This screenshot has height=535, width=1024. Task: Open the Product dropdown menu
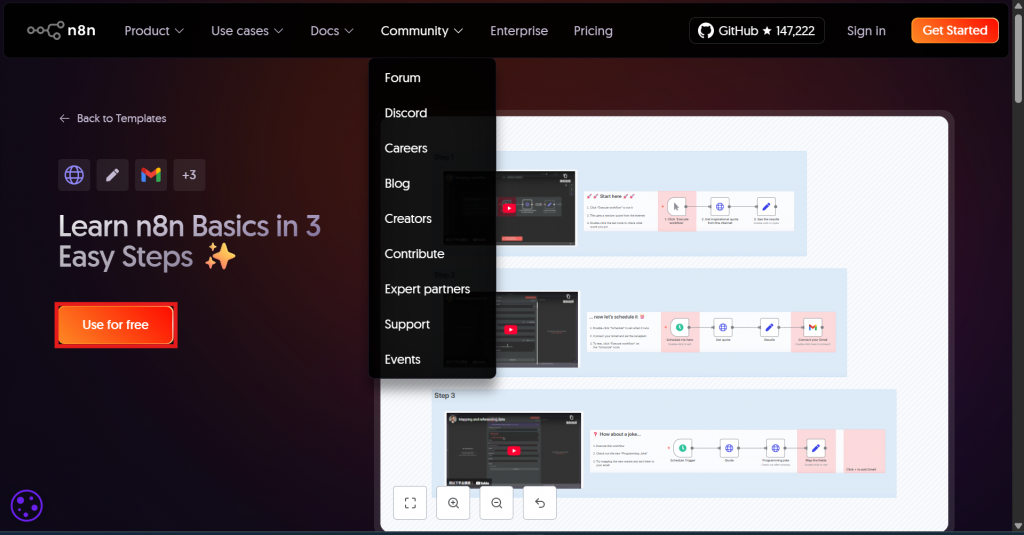tap(154, 31)
